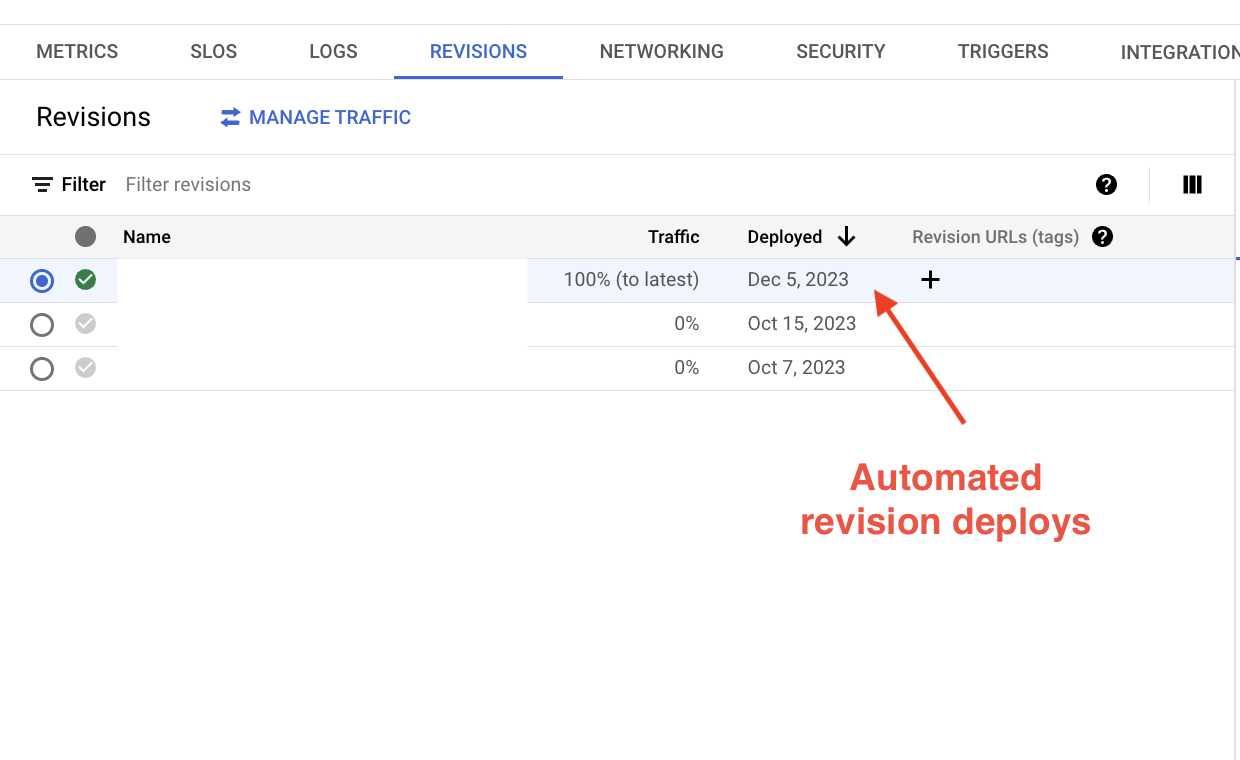Select the Oct 15, 2023 revision radio button
1240x760 pixels.
[42, 325]
